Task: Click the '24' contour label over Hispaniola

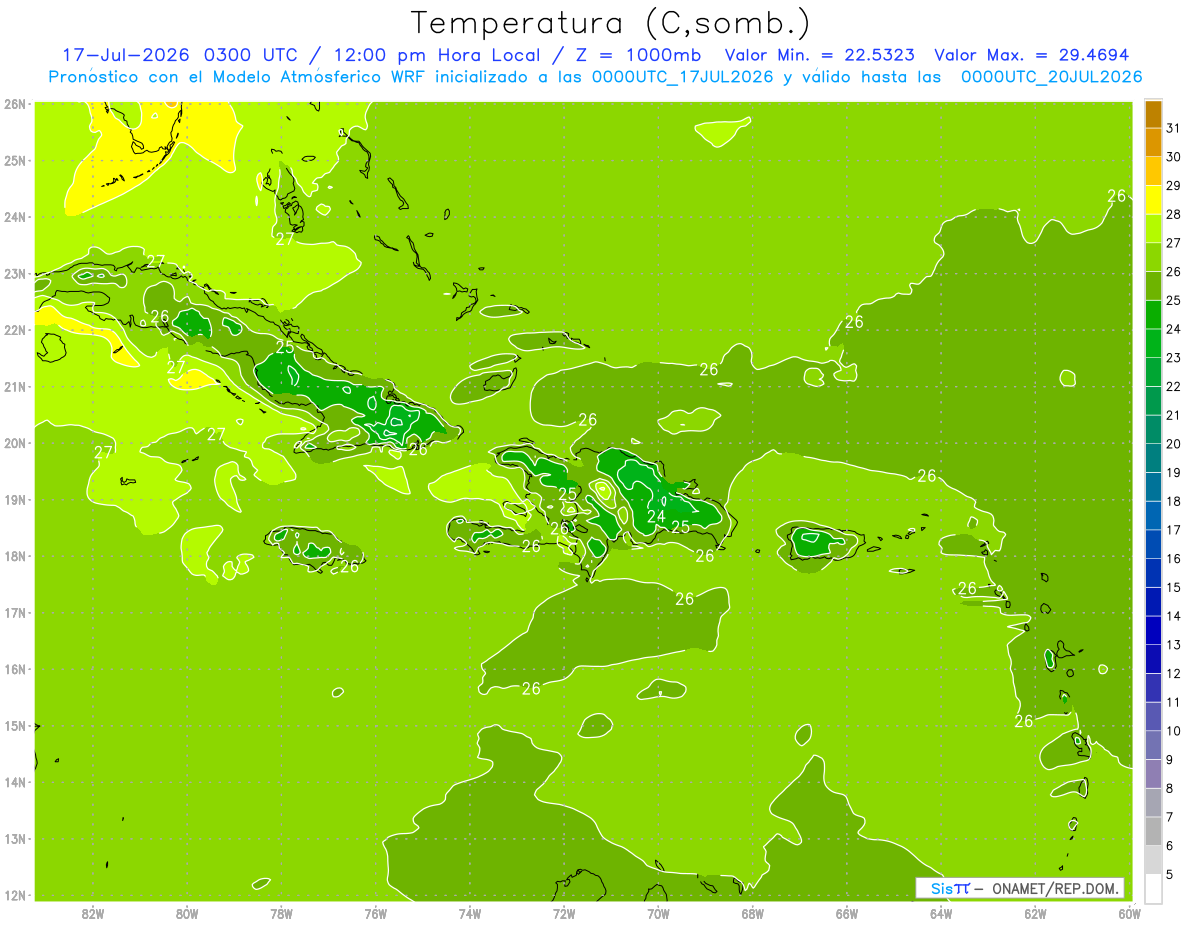Action: (656, 517)
